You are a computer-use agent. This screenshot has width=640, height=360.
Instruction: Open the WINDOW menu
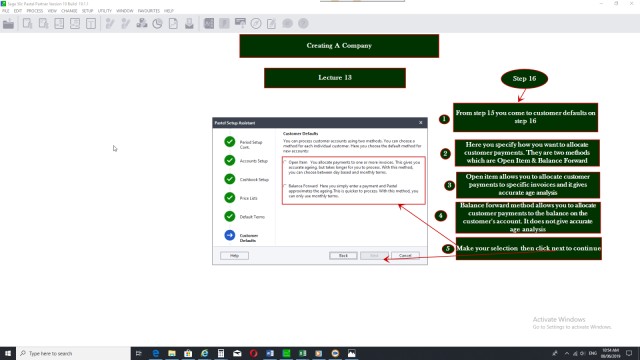pyautogui.click(x=125, y=11)
